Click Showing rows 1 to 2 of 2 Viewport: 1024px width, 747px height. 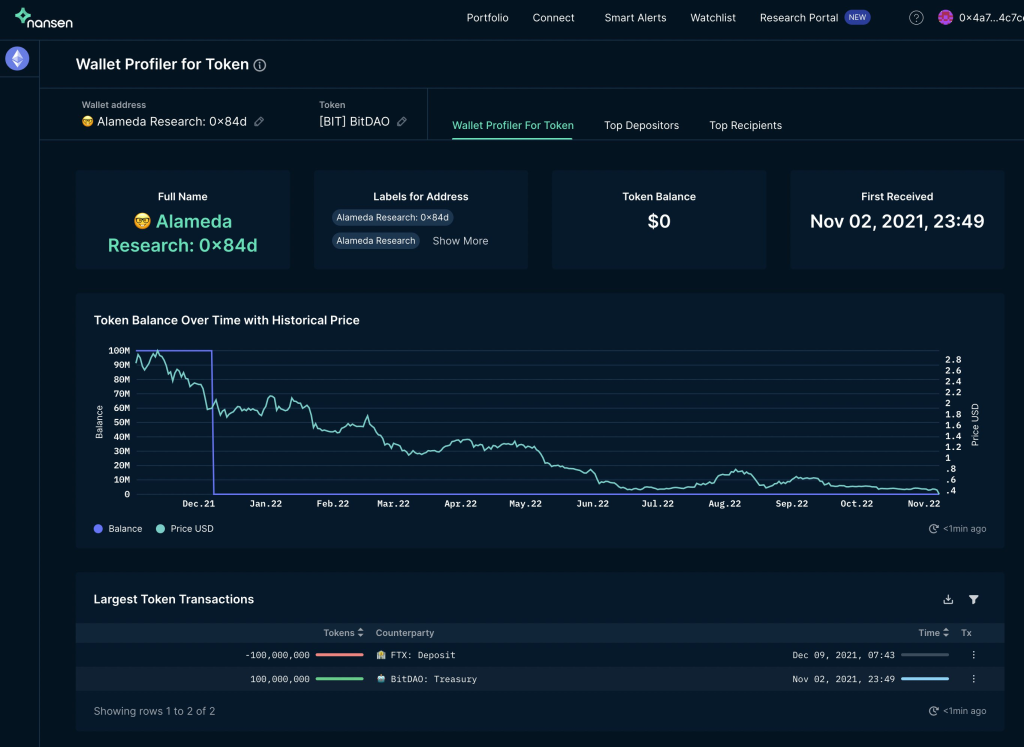click(x=154, y=711)
